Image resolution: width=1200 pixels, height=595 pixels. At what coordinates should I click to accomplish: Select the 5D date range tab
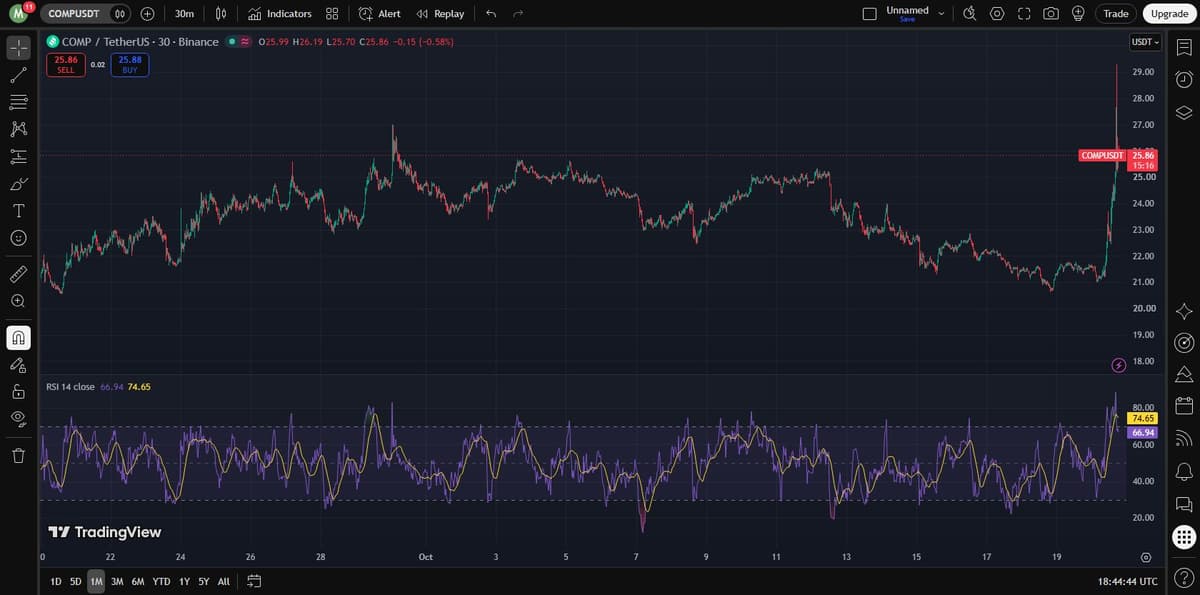pos(76,581)
